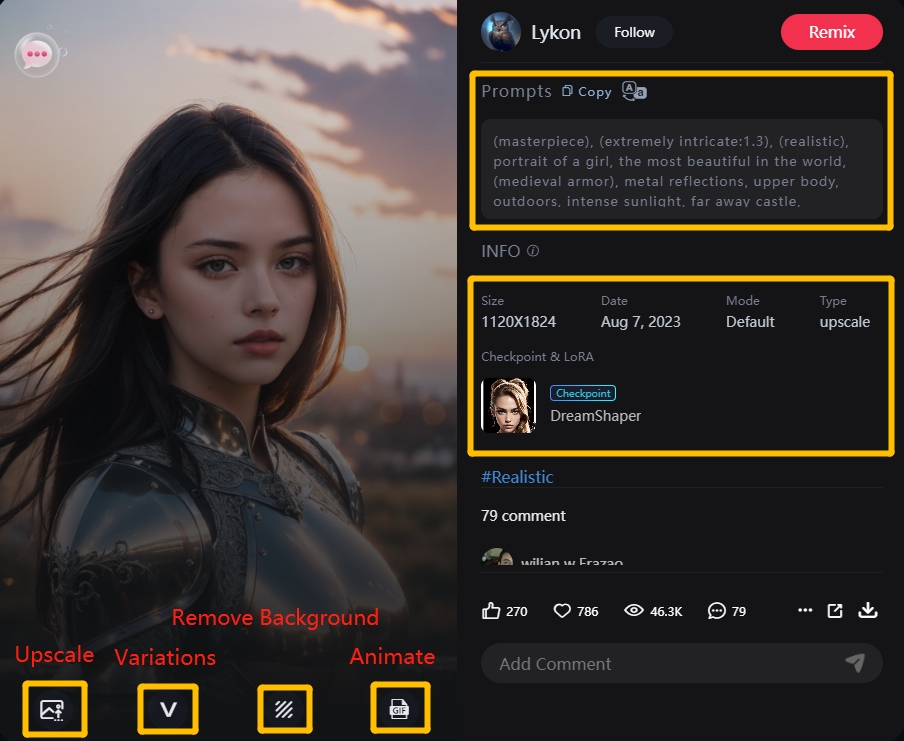Viewport: 904px width, 741px height.
Task: Open the three-dot more options menu
Action: (805, 610)
